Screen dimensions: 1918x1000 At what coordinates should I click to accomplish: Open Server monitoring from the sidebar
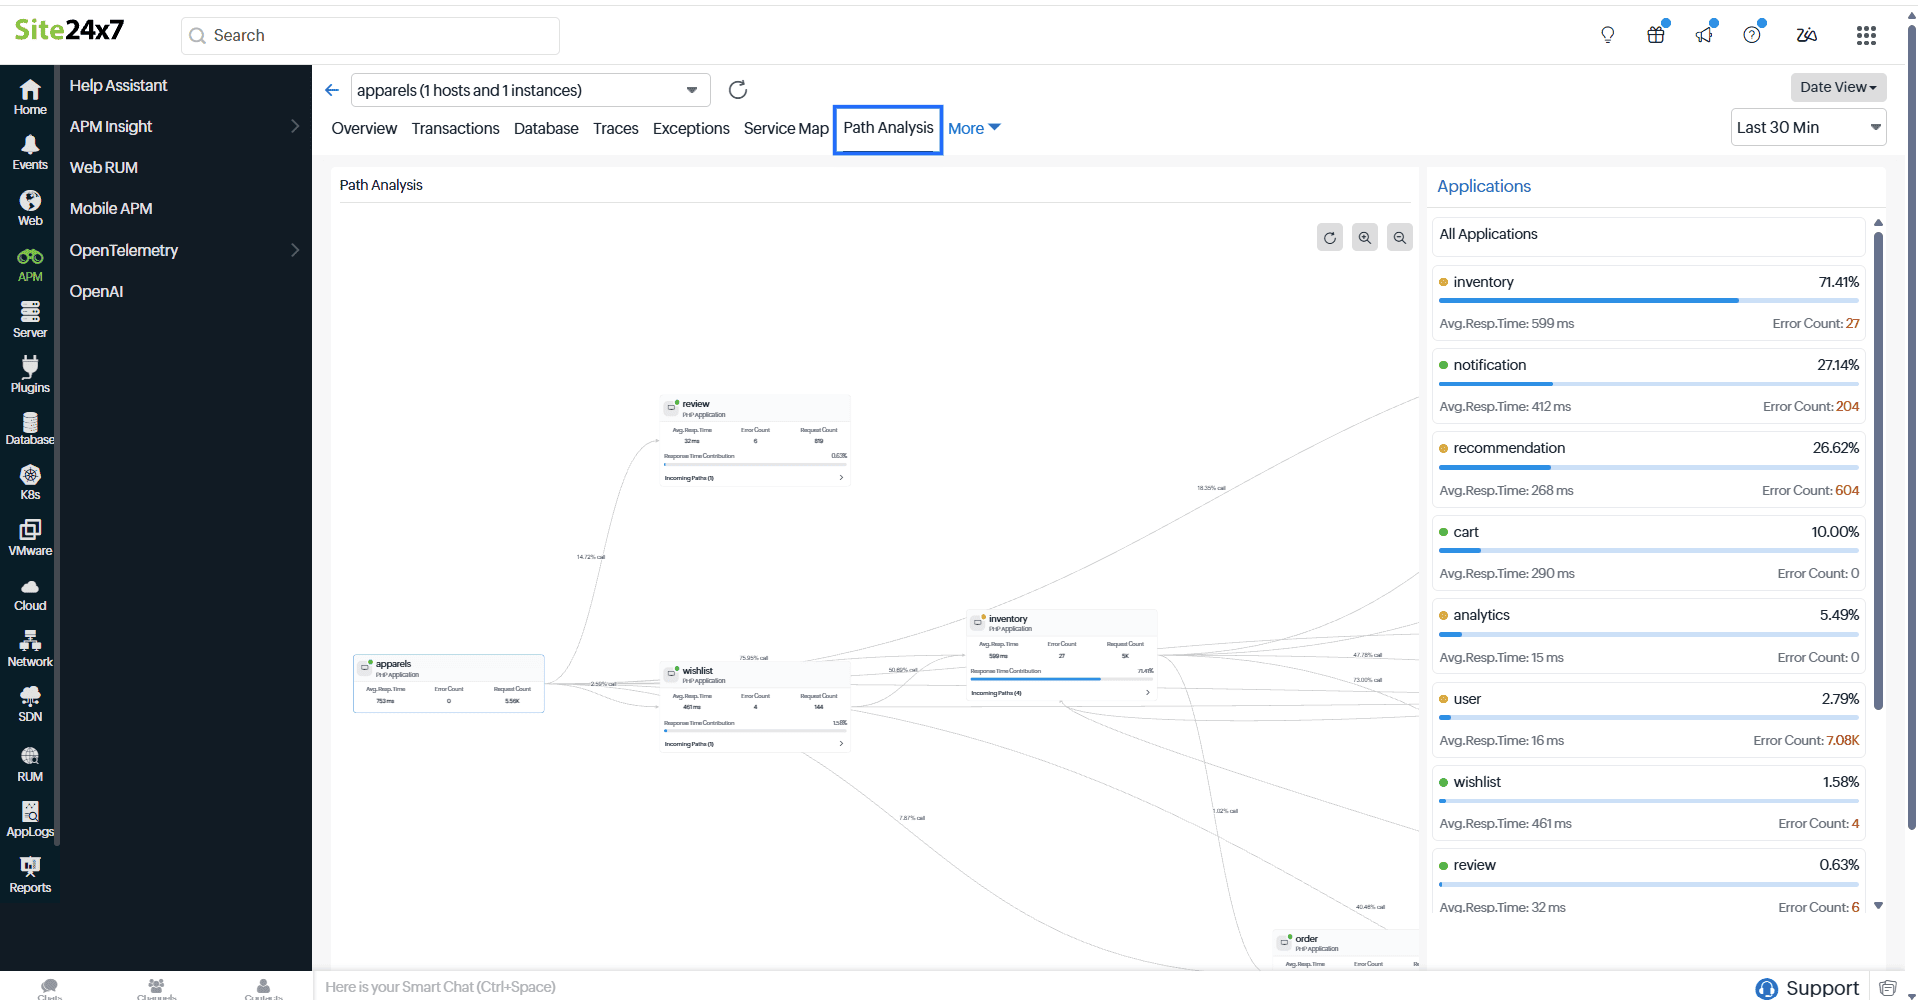29,318
